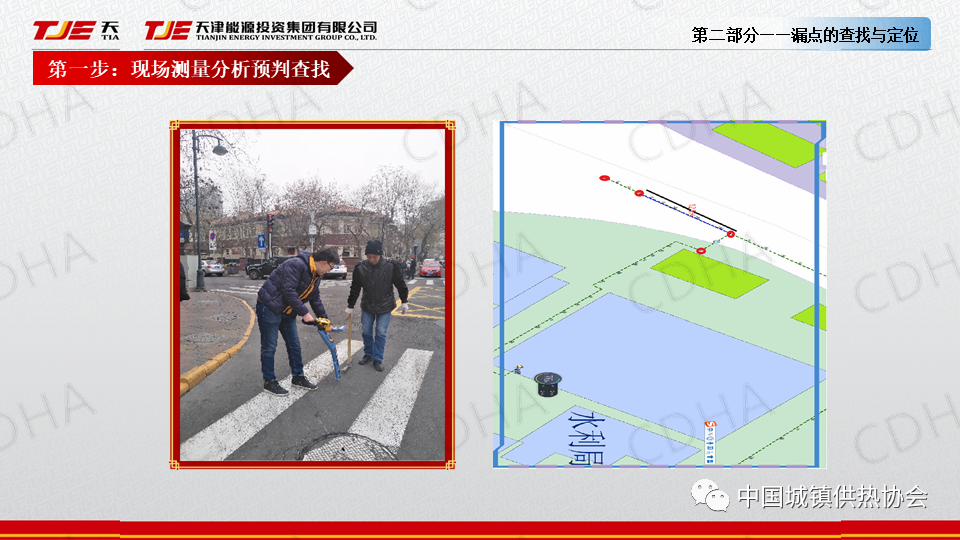Click the black manhole device icon on map
The height and width of the screenshot is (540, 960).
[546, 383]
